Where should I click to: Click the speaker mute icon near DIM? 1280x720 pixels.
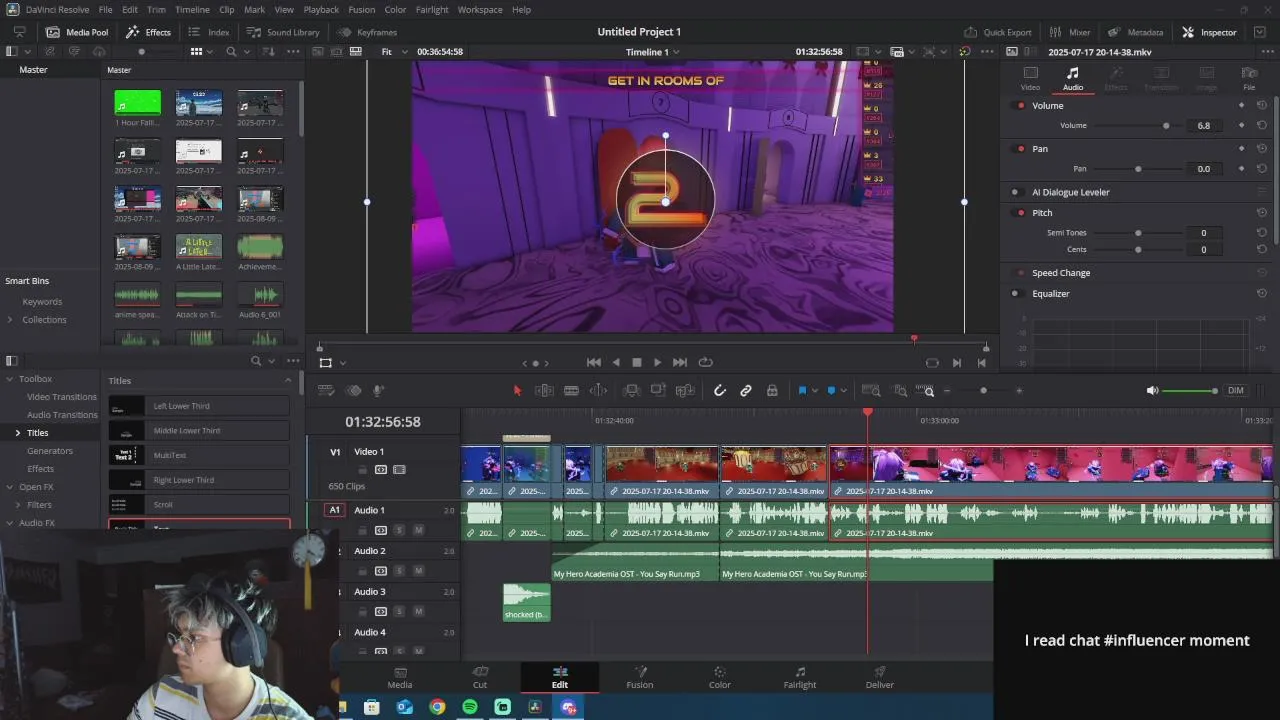tap(1153, 391)
